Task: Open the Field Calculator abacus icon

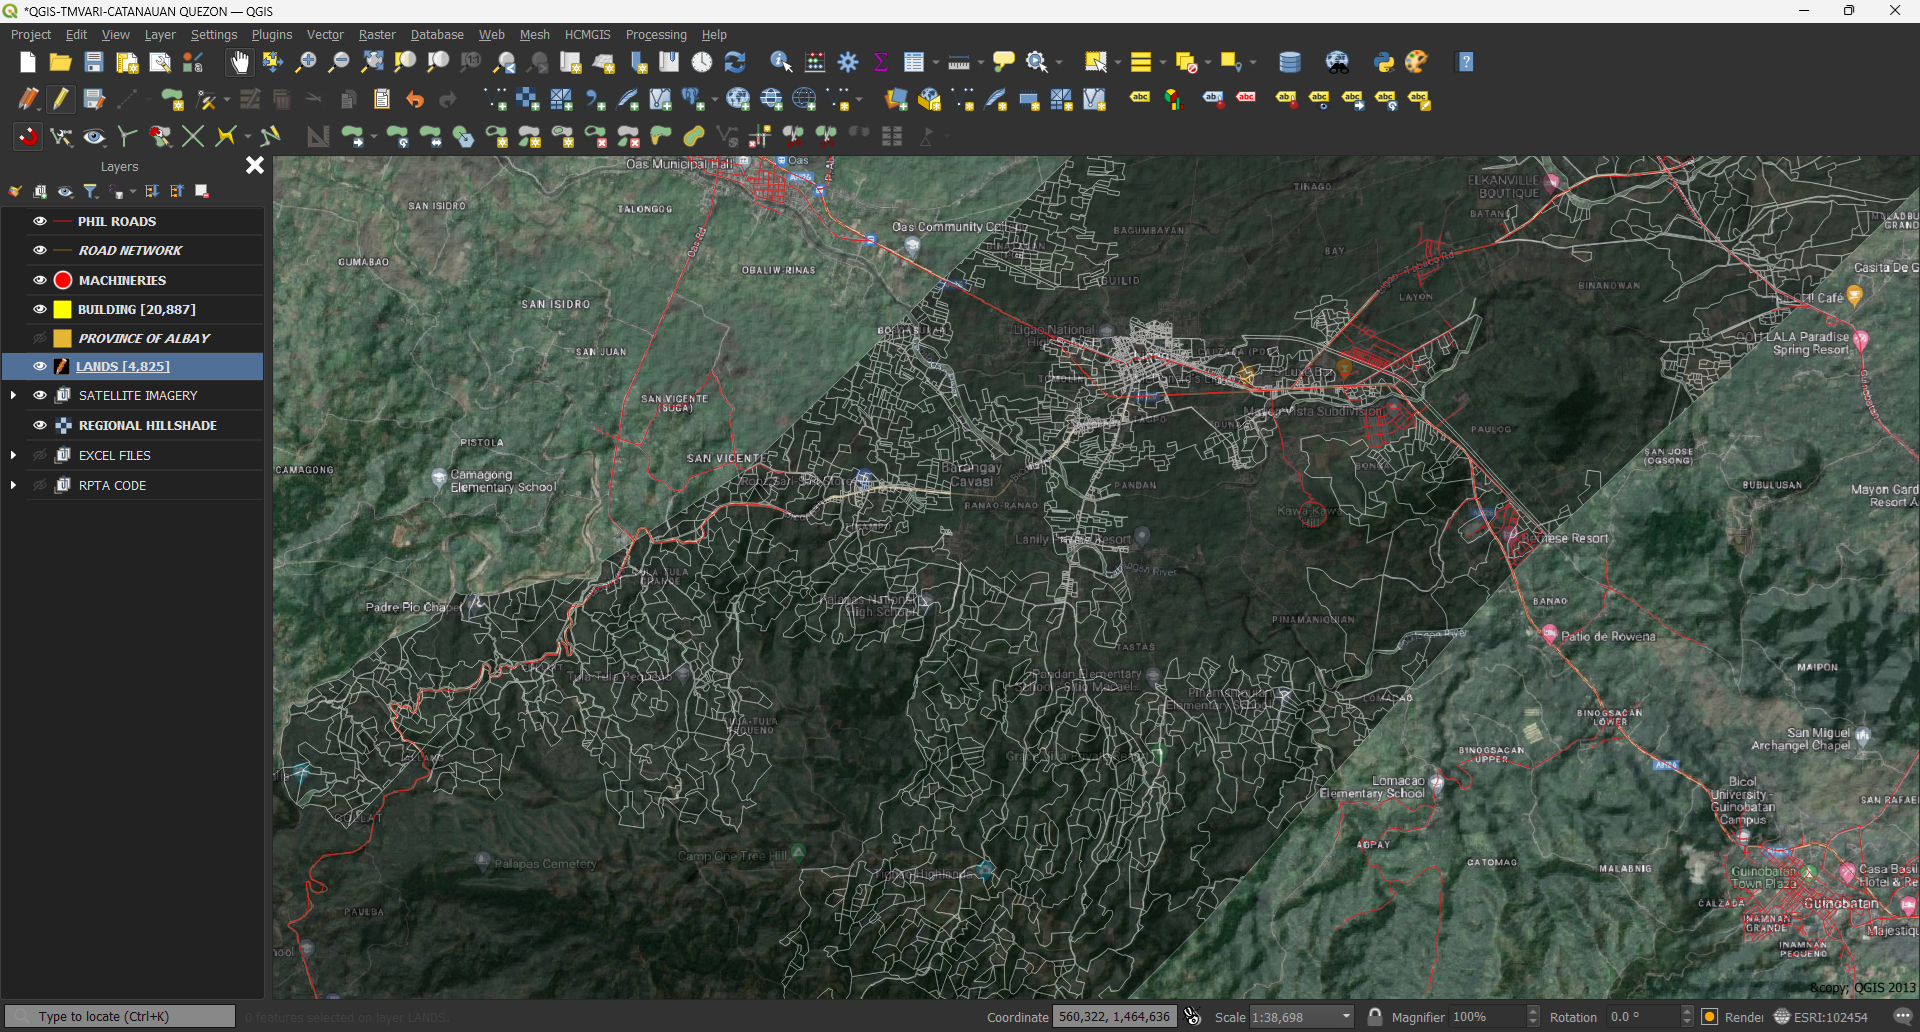Action: coord(815,62)
